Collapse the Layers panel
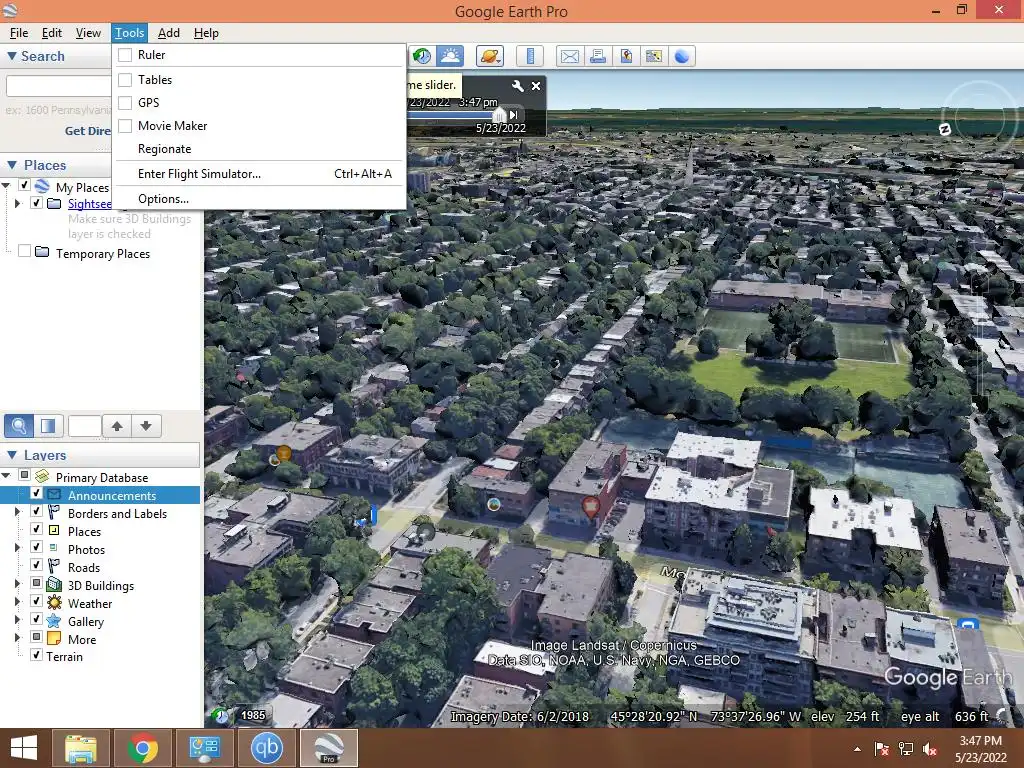Image resolution: width=1024 pixels, height=768 pixels. 12,455
